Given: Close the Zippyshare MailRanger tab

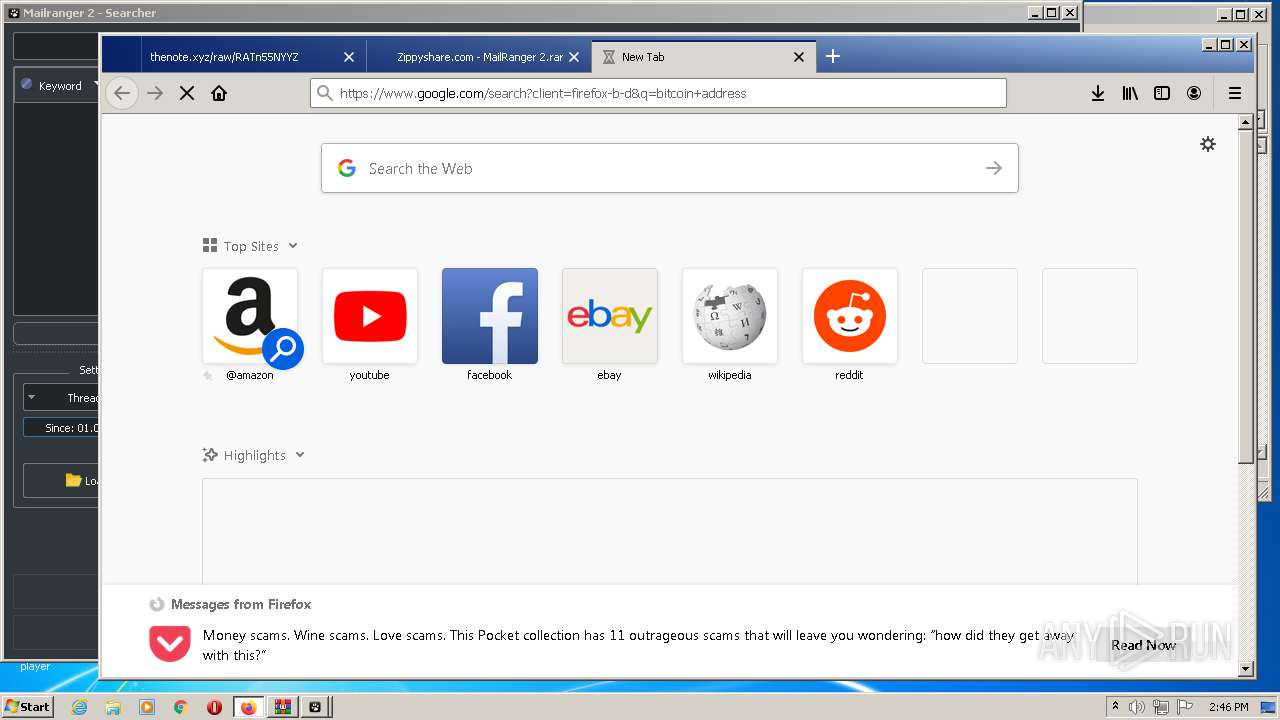Looking at the screenshot, I should [x=574, y=57].
